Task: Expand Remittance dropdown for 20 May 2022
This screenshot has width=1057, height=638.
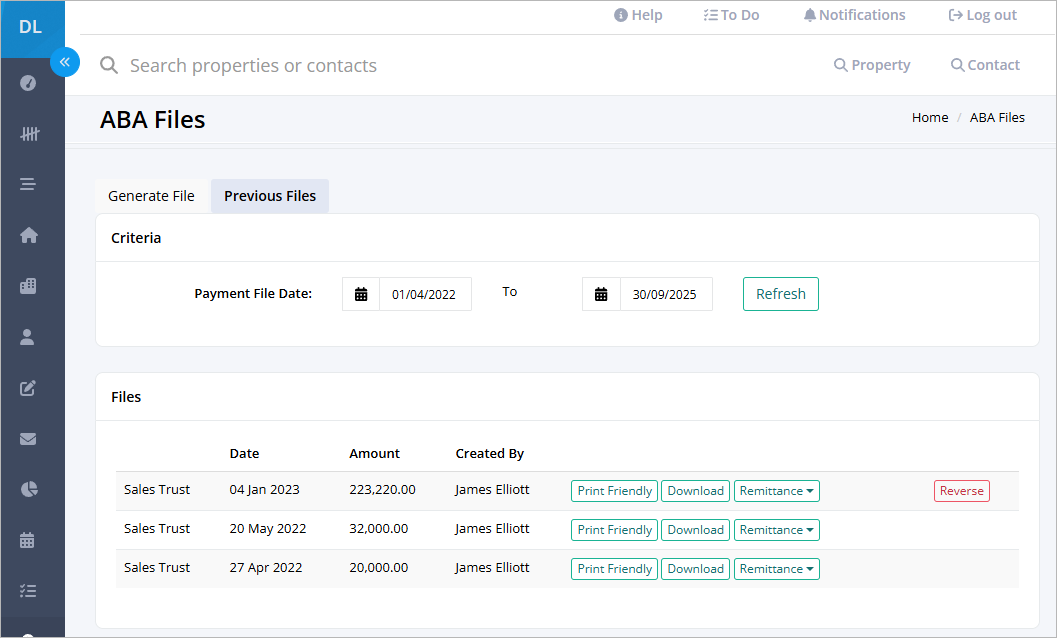Action: pos(777,530)
